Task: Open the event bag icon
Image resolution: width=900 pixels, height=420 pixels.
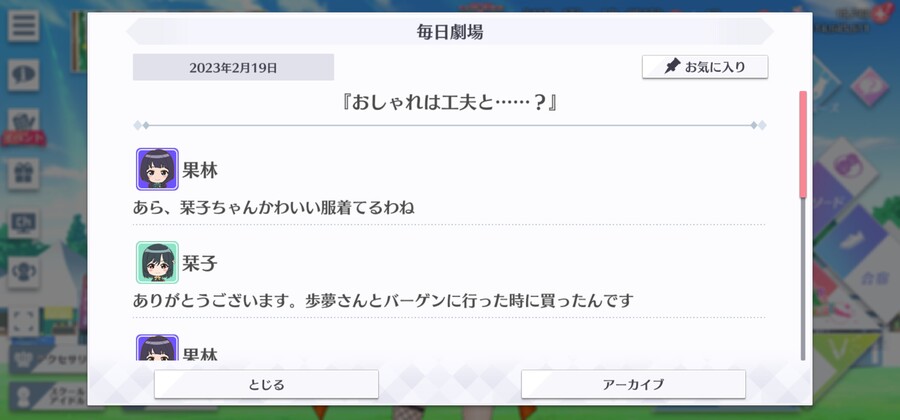Action: point(24,125)
